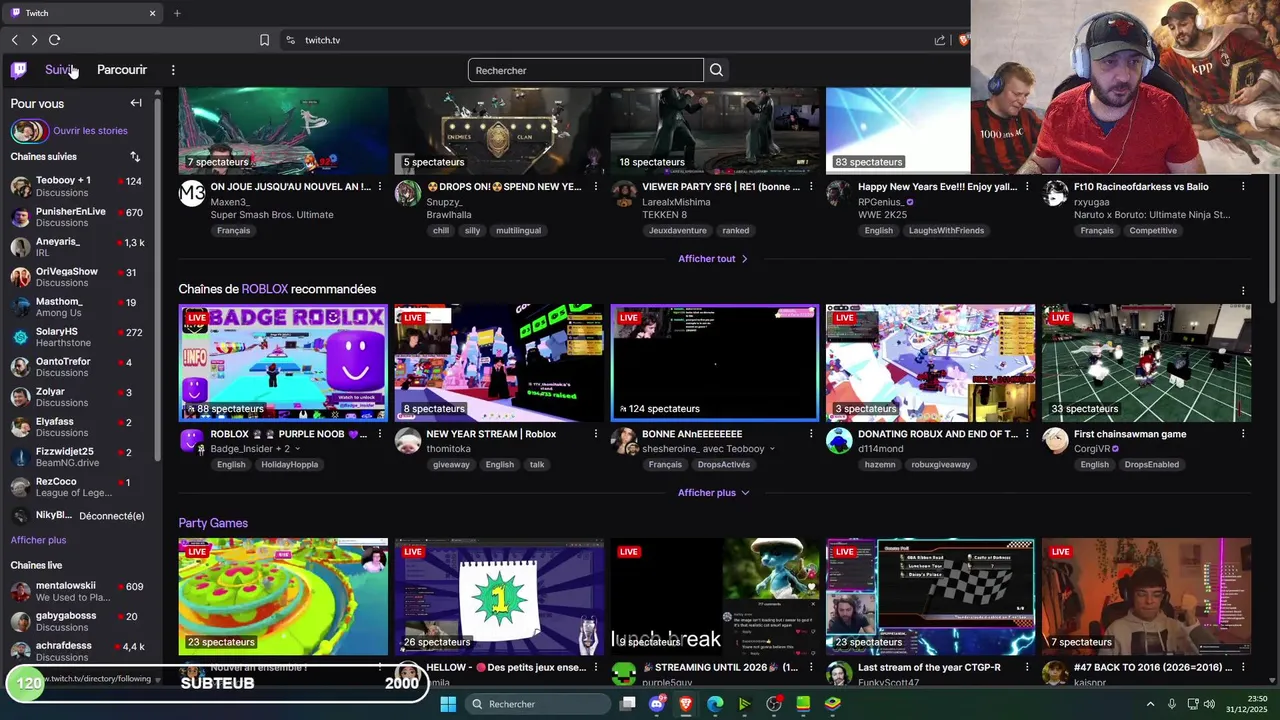Open ROBLOX category link in heading
The image size is (1280, 720).
click(x=264, y=289)
